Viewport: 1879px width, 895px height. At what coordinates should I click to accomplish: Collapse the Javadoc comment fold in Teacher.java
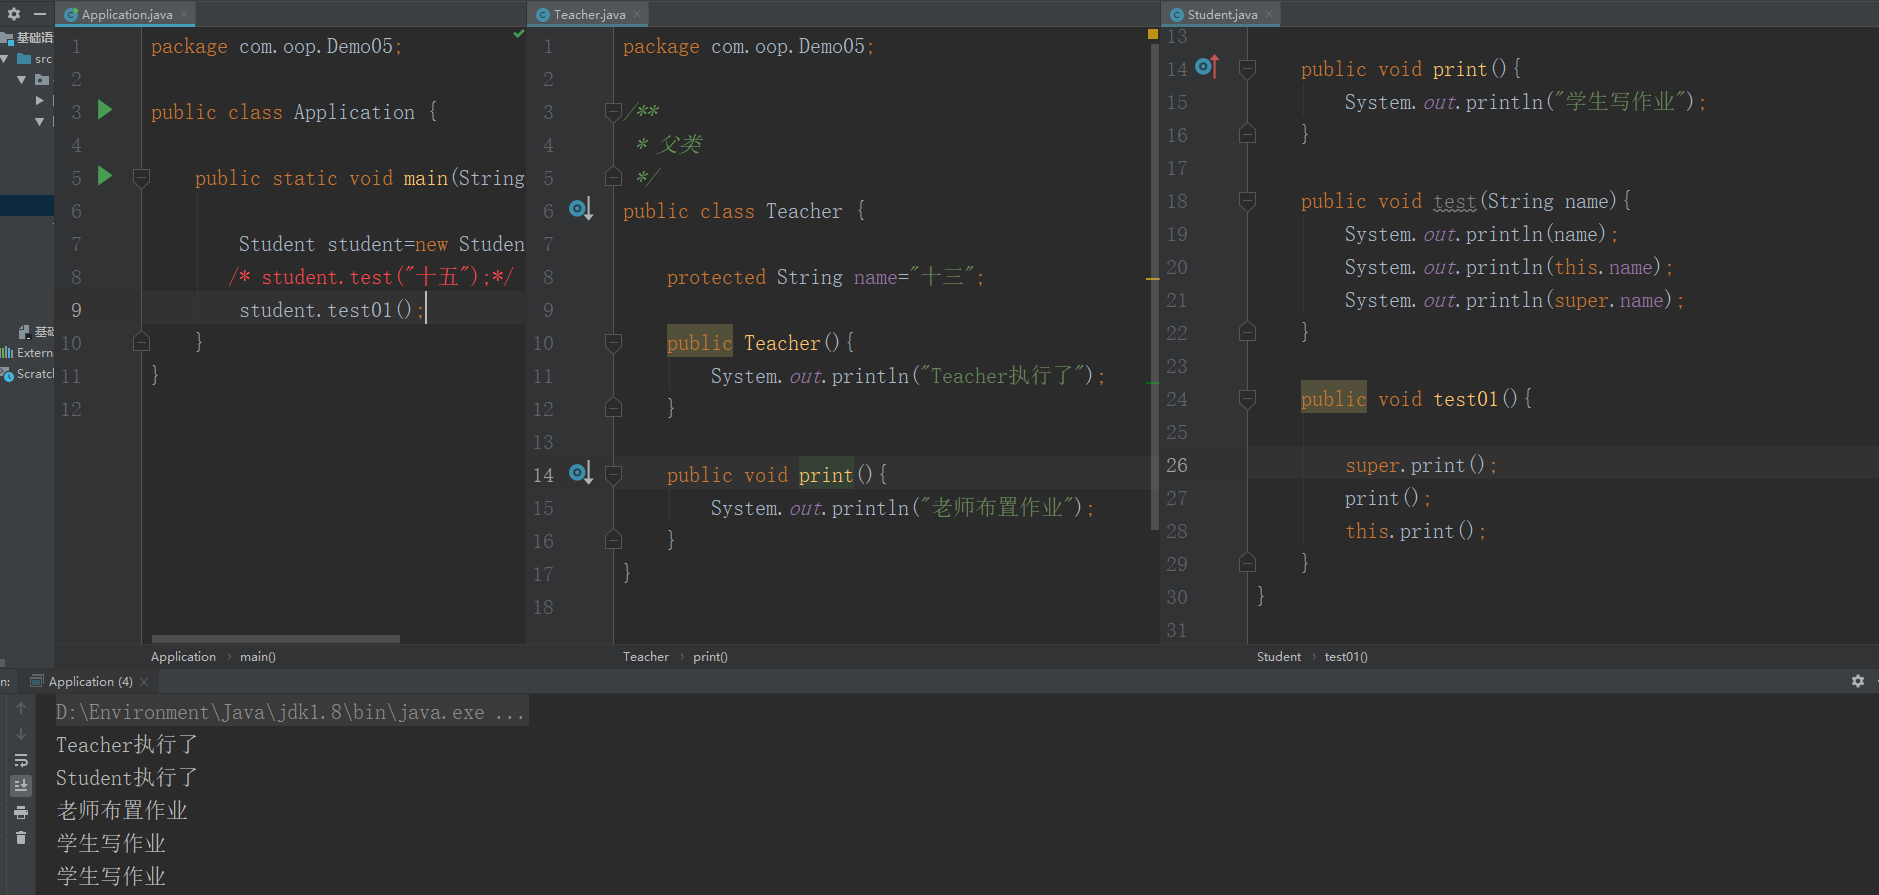[613, 112]
